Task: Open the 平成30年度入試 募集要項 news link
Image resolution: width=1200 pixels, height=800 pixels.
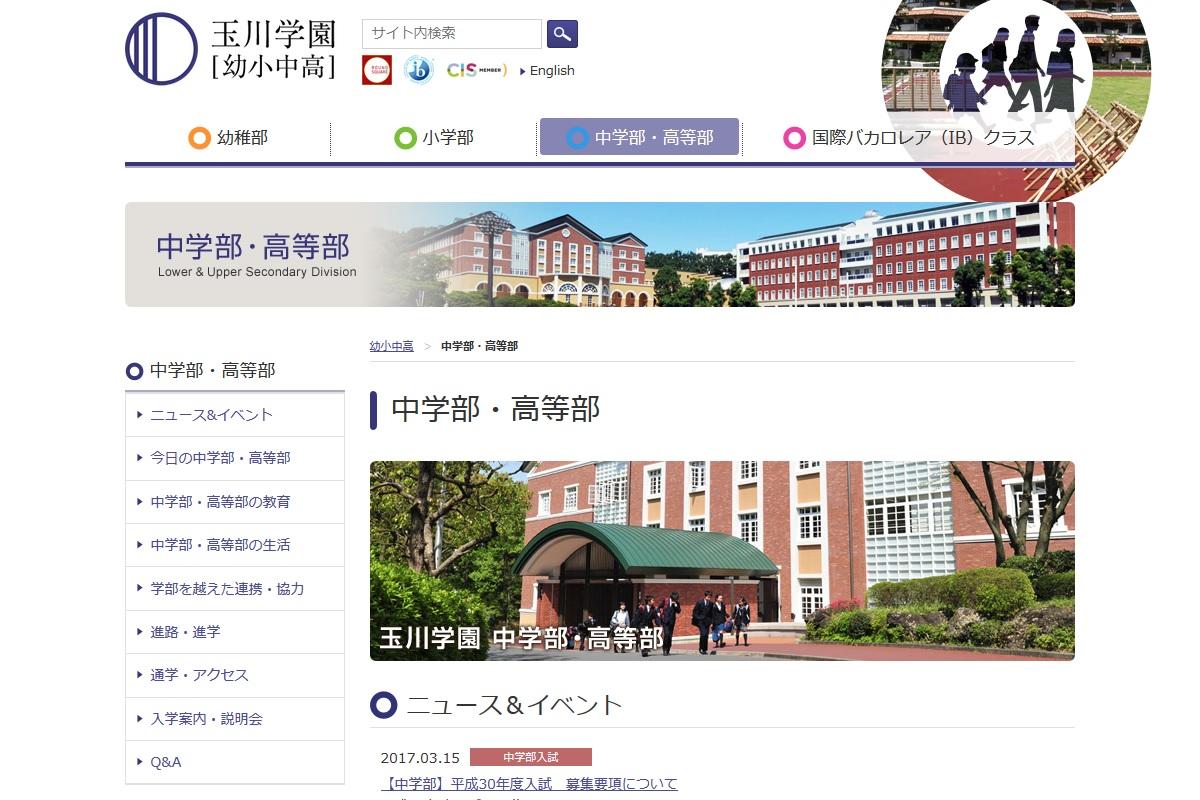Action: (529, 784)
